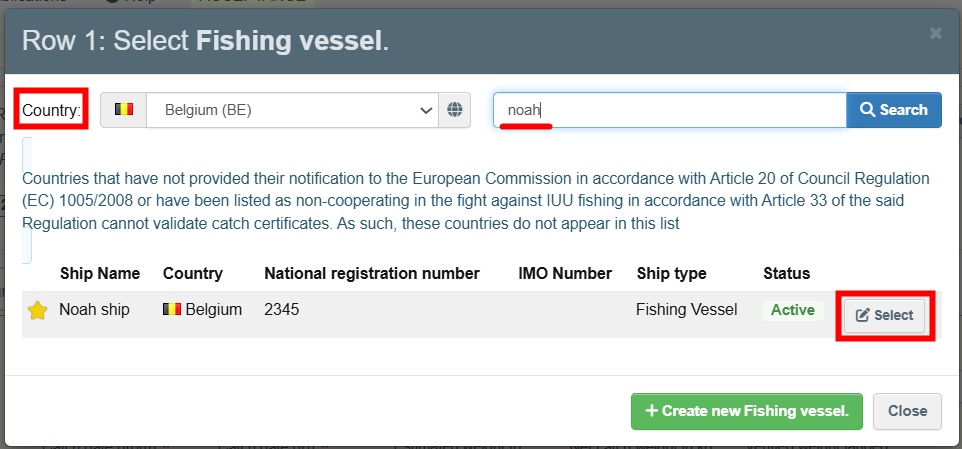Click the Status column header
The width and height of the screenshot is (962, 449).
pyautogui.click(x=787, y=273)
